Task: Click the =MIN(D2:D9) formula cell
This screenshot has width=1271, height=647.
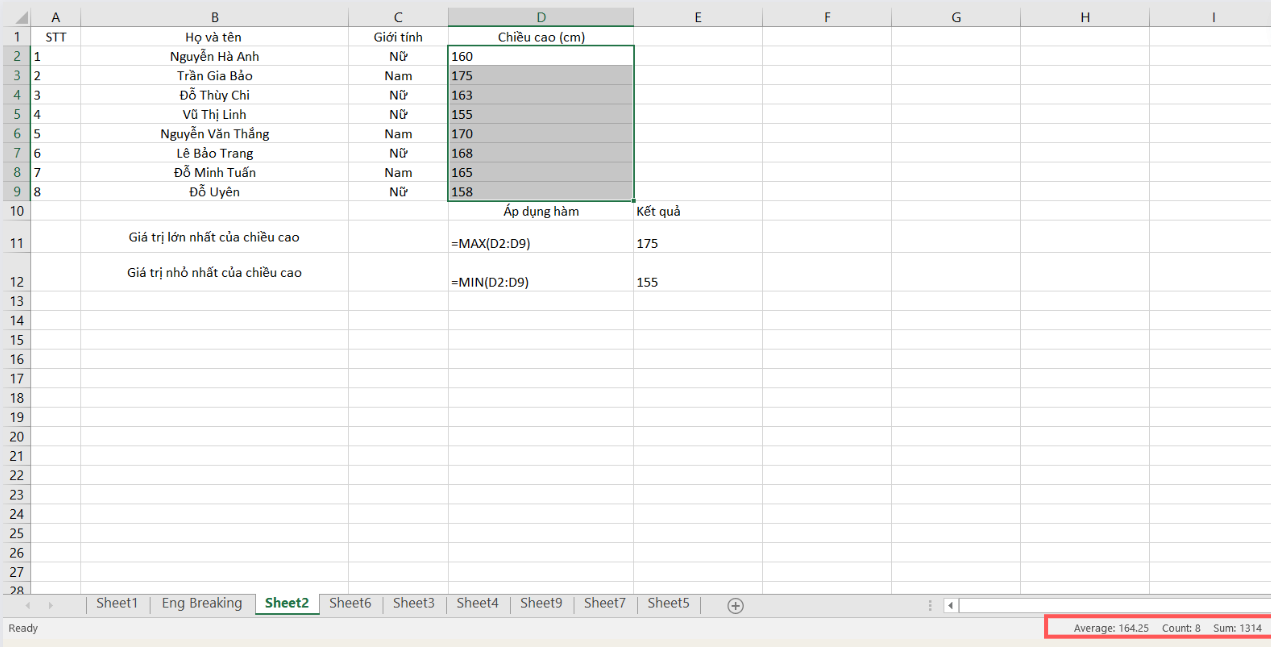Action: [540, 282]
